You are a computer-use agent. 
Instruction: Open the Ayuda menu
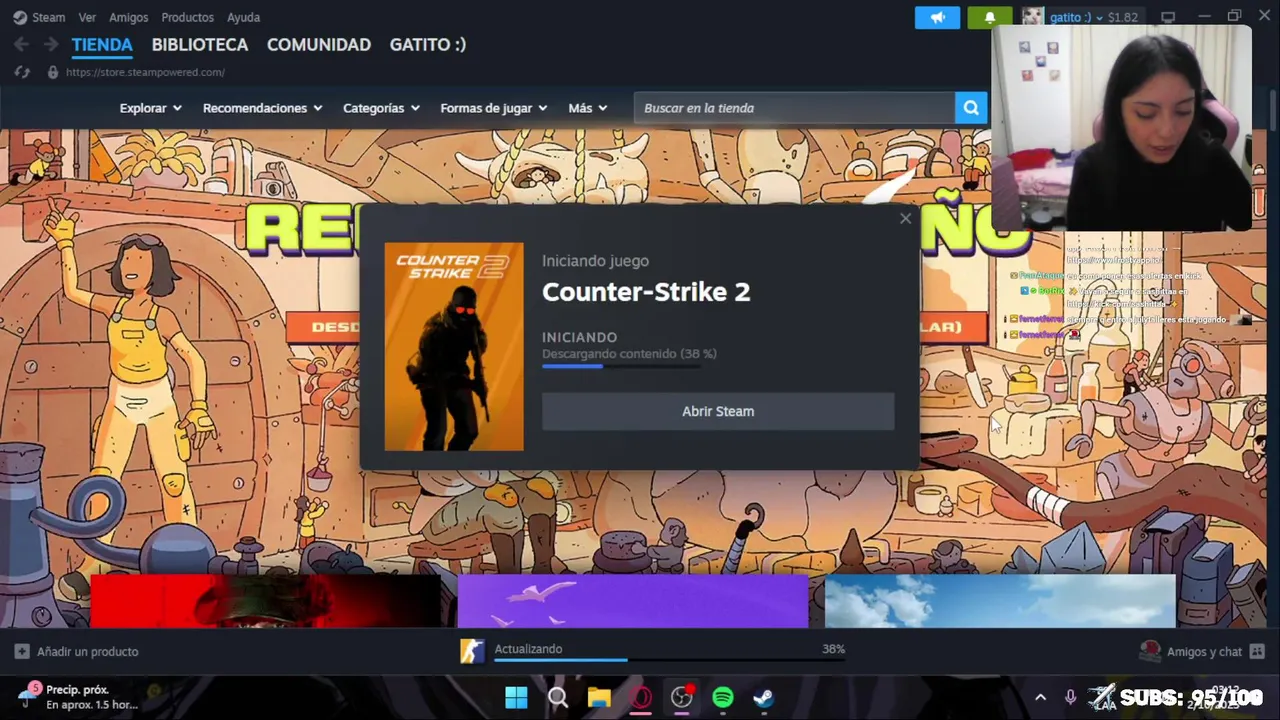coord(243,17)
